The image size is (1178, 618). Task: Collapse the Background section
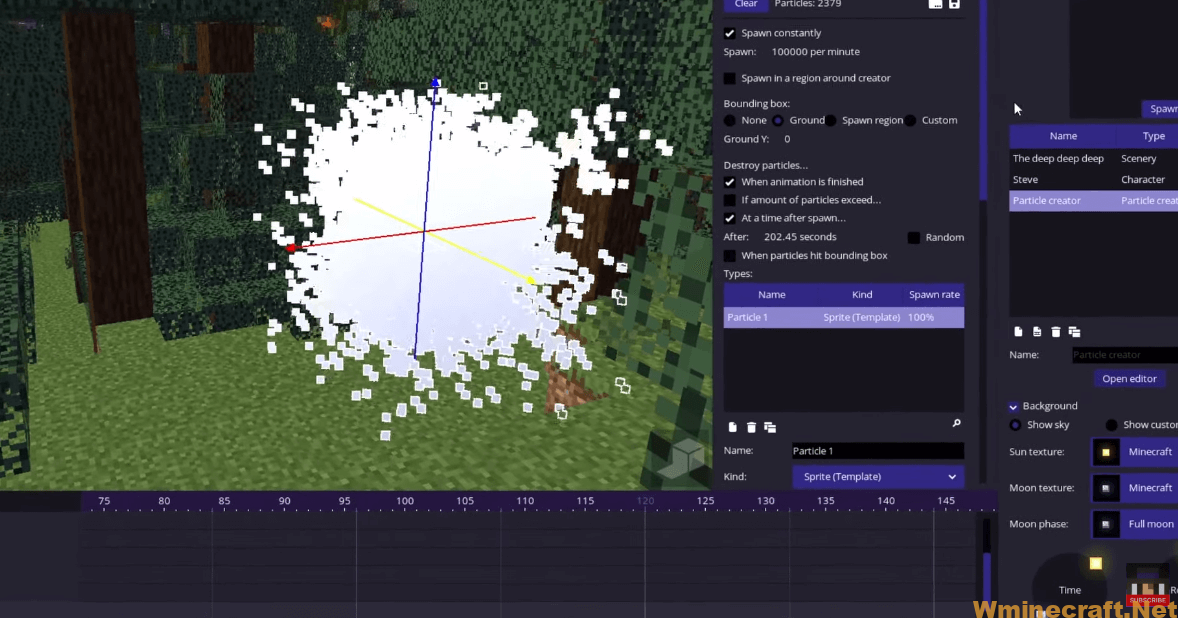1013,406
